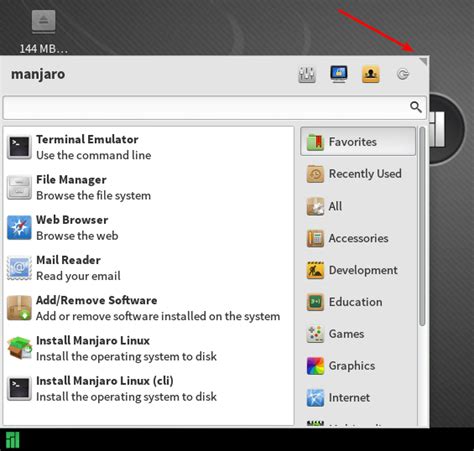Viewport: 474px width, 451px height.
Task: Click 'Browse the file system' description
Action: [93, 196]
